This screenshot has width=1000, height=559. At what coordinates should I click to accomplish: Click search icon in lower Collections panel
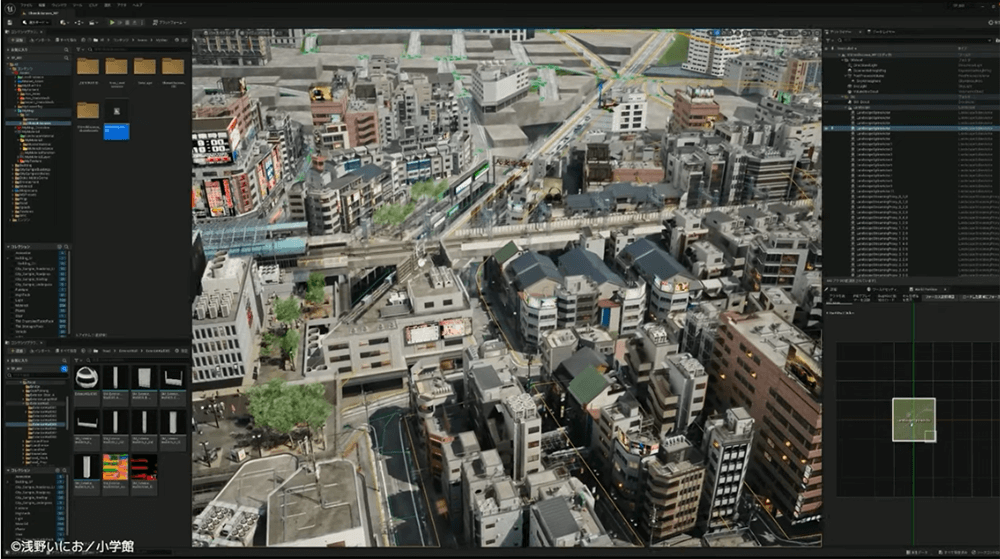pyautogui.click(x=66, y=470)
